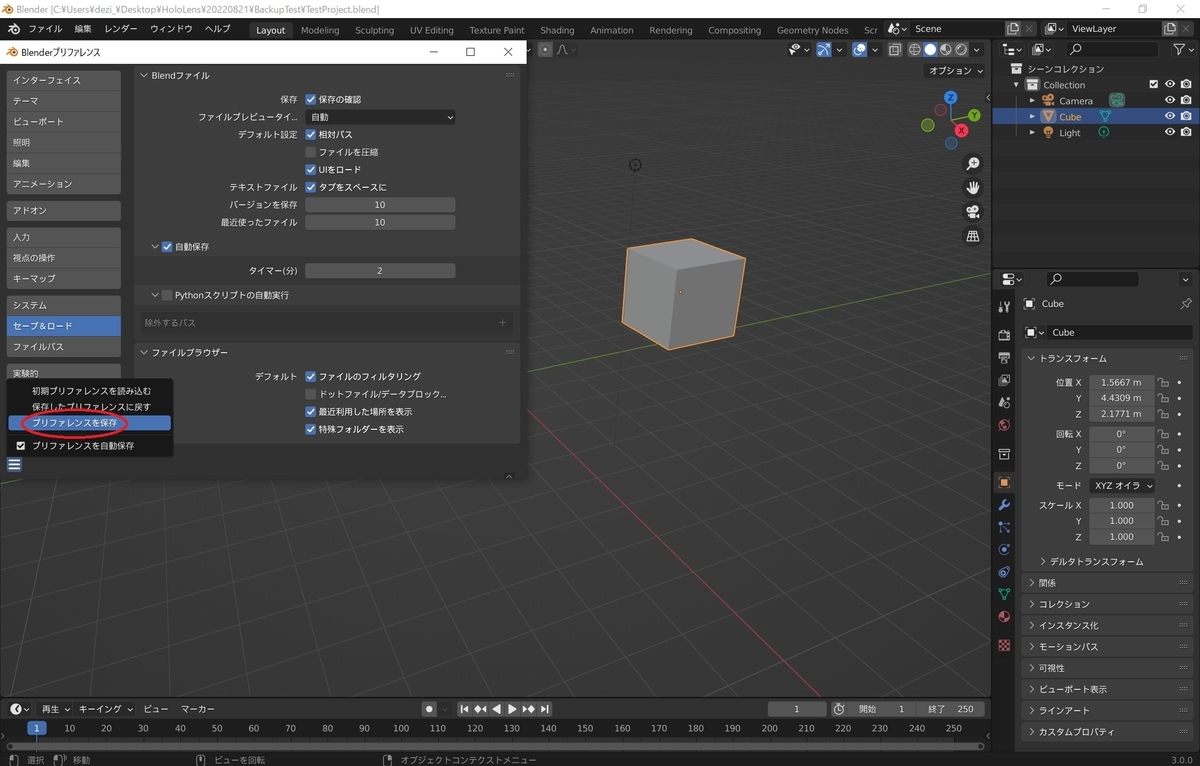Open the World properties tab icon
This screenshot has width=1200, height=766.
coord(1004,426)
